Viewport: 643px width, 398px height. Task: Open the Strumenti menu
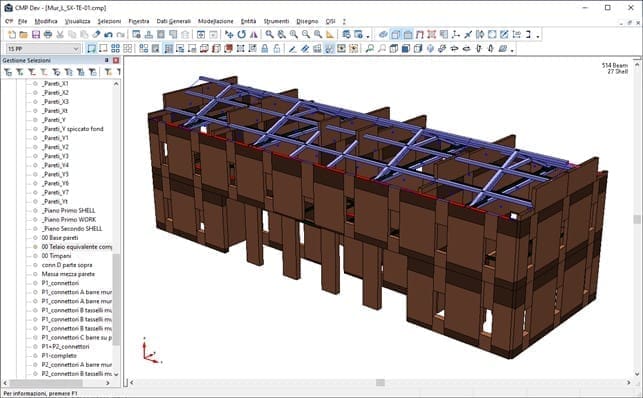pyautogui.click(x=276, y=21)
